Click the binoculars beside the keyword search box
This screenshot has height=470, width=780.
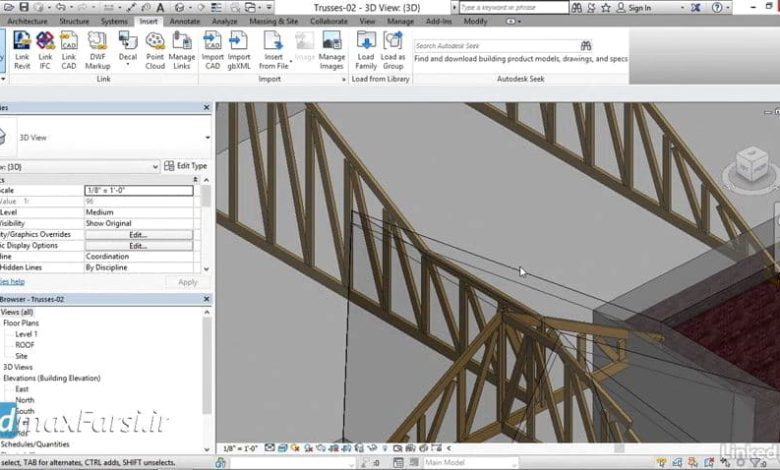click(x=577, y=7)
